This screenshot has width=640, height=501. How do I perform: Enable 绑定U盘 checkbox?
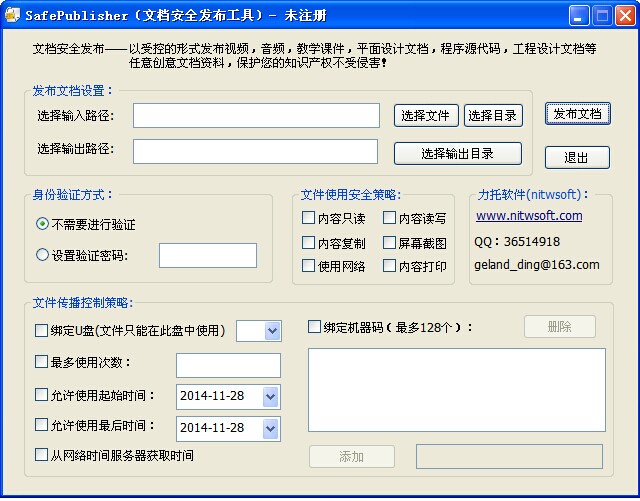(41, 331)
